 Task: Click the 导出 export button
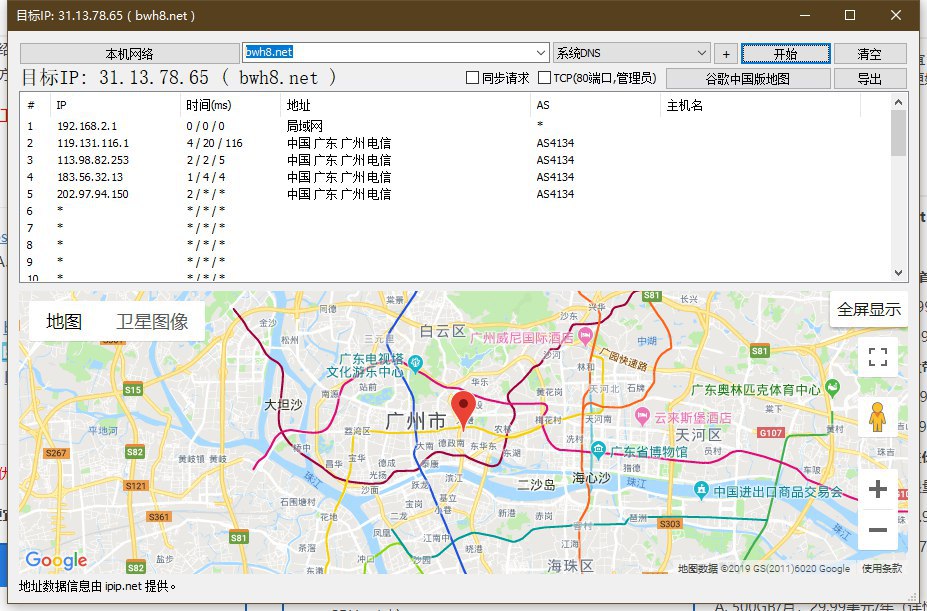point(869,78)
